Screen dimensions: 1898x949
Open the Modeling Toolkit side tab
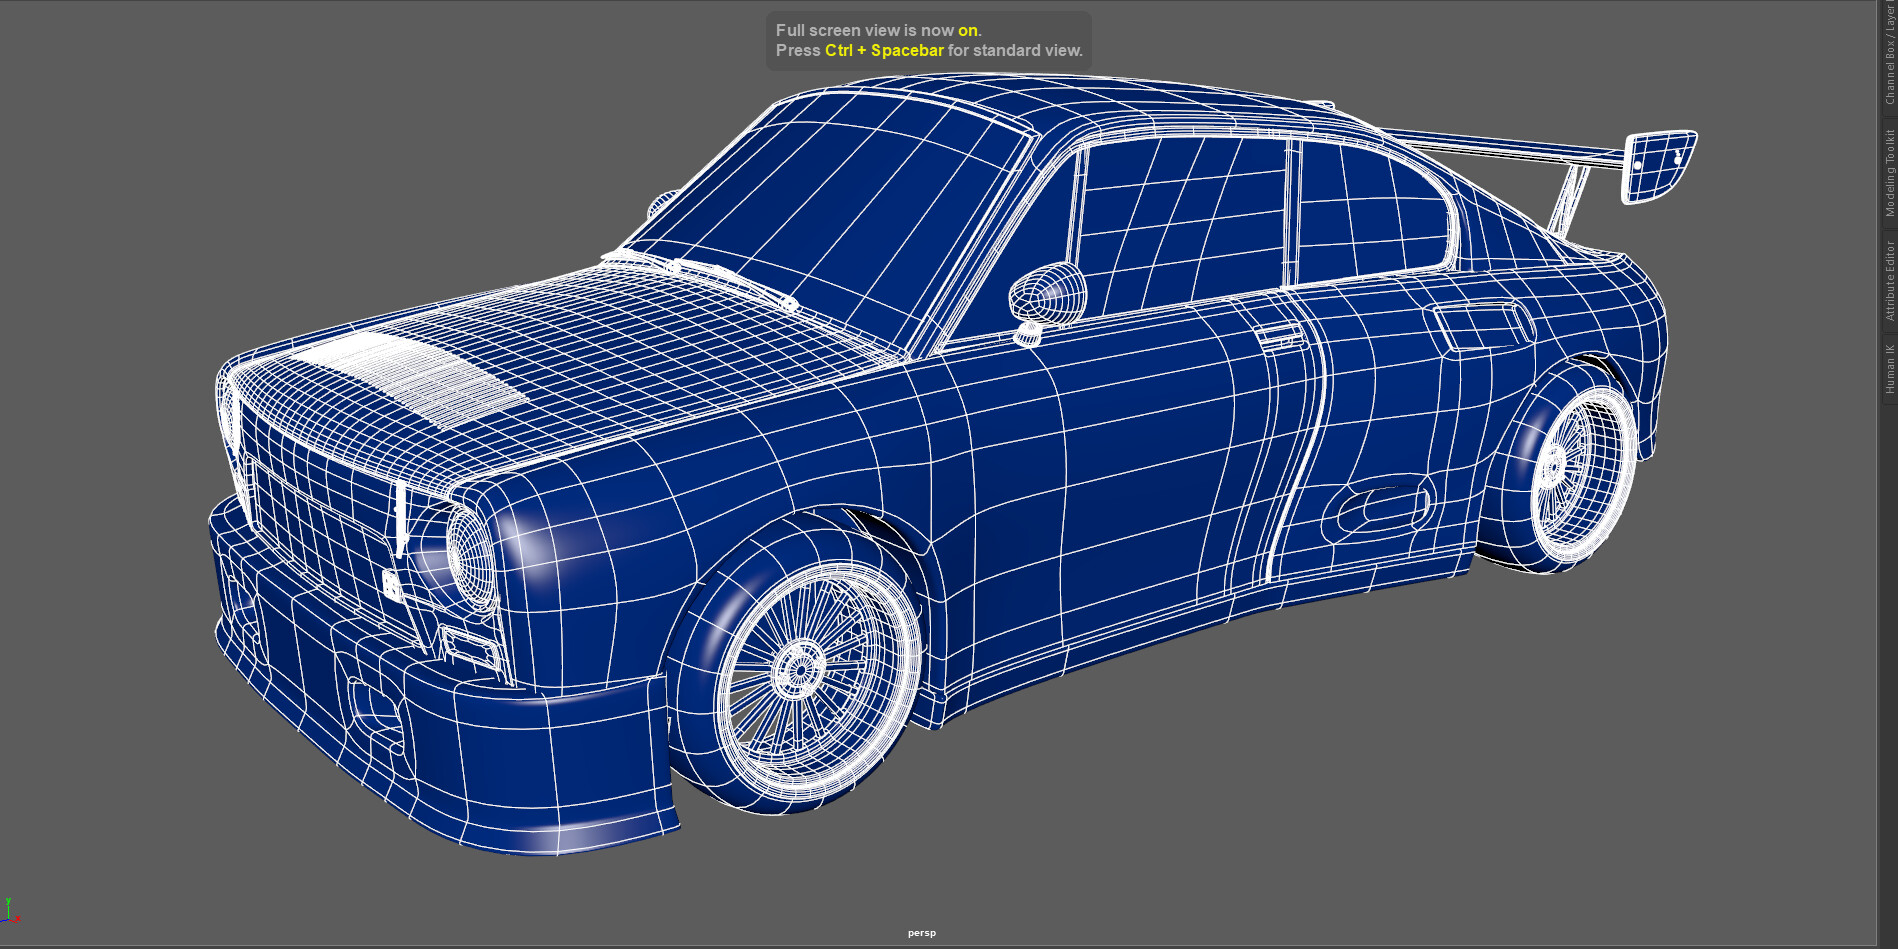(1889, 172)
